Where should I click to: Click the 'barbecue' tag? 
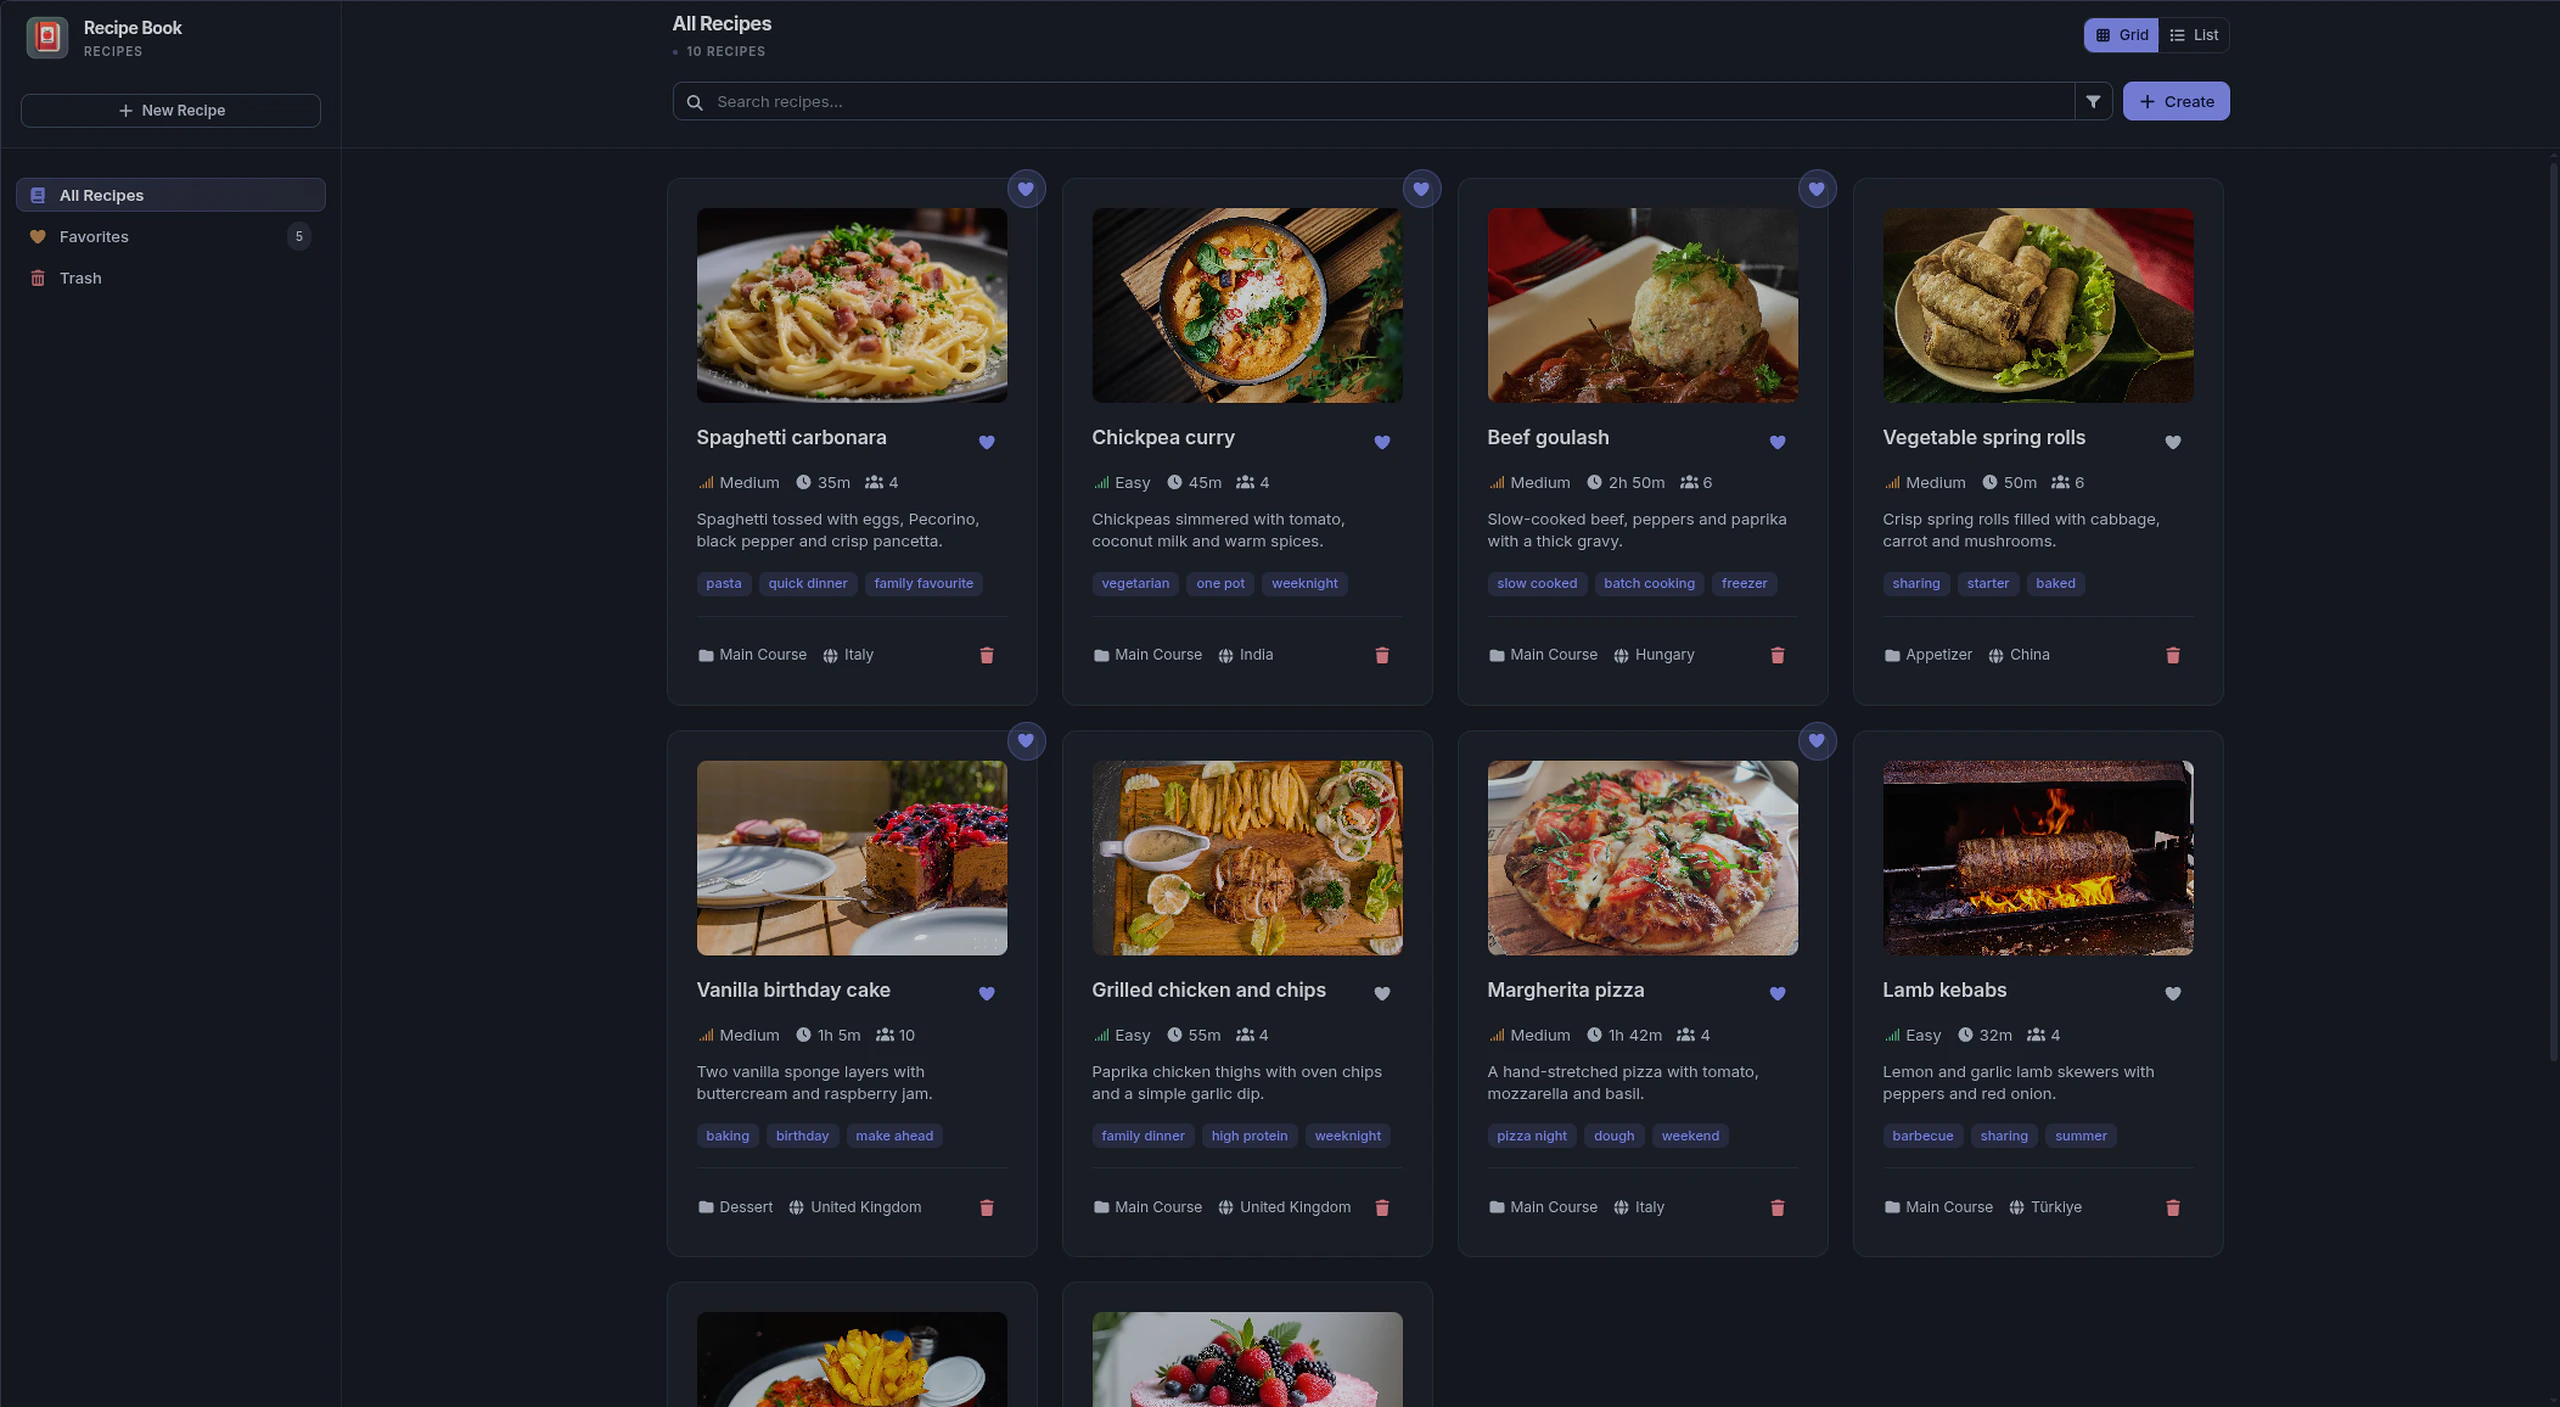click(x=1922, y=1135)
